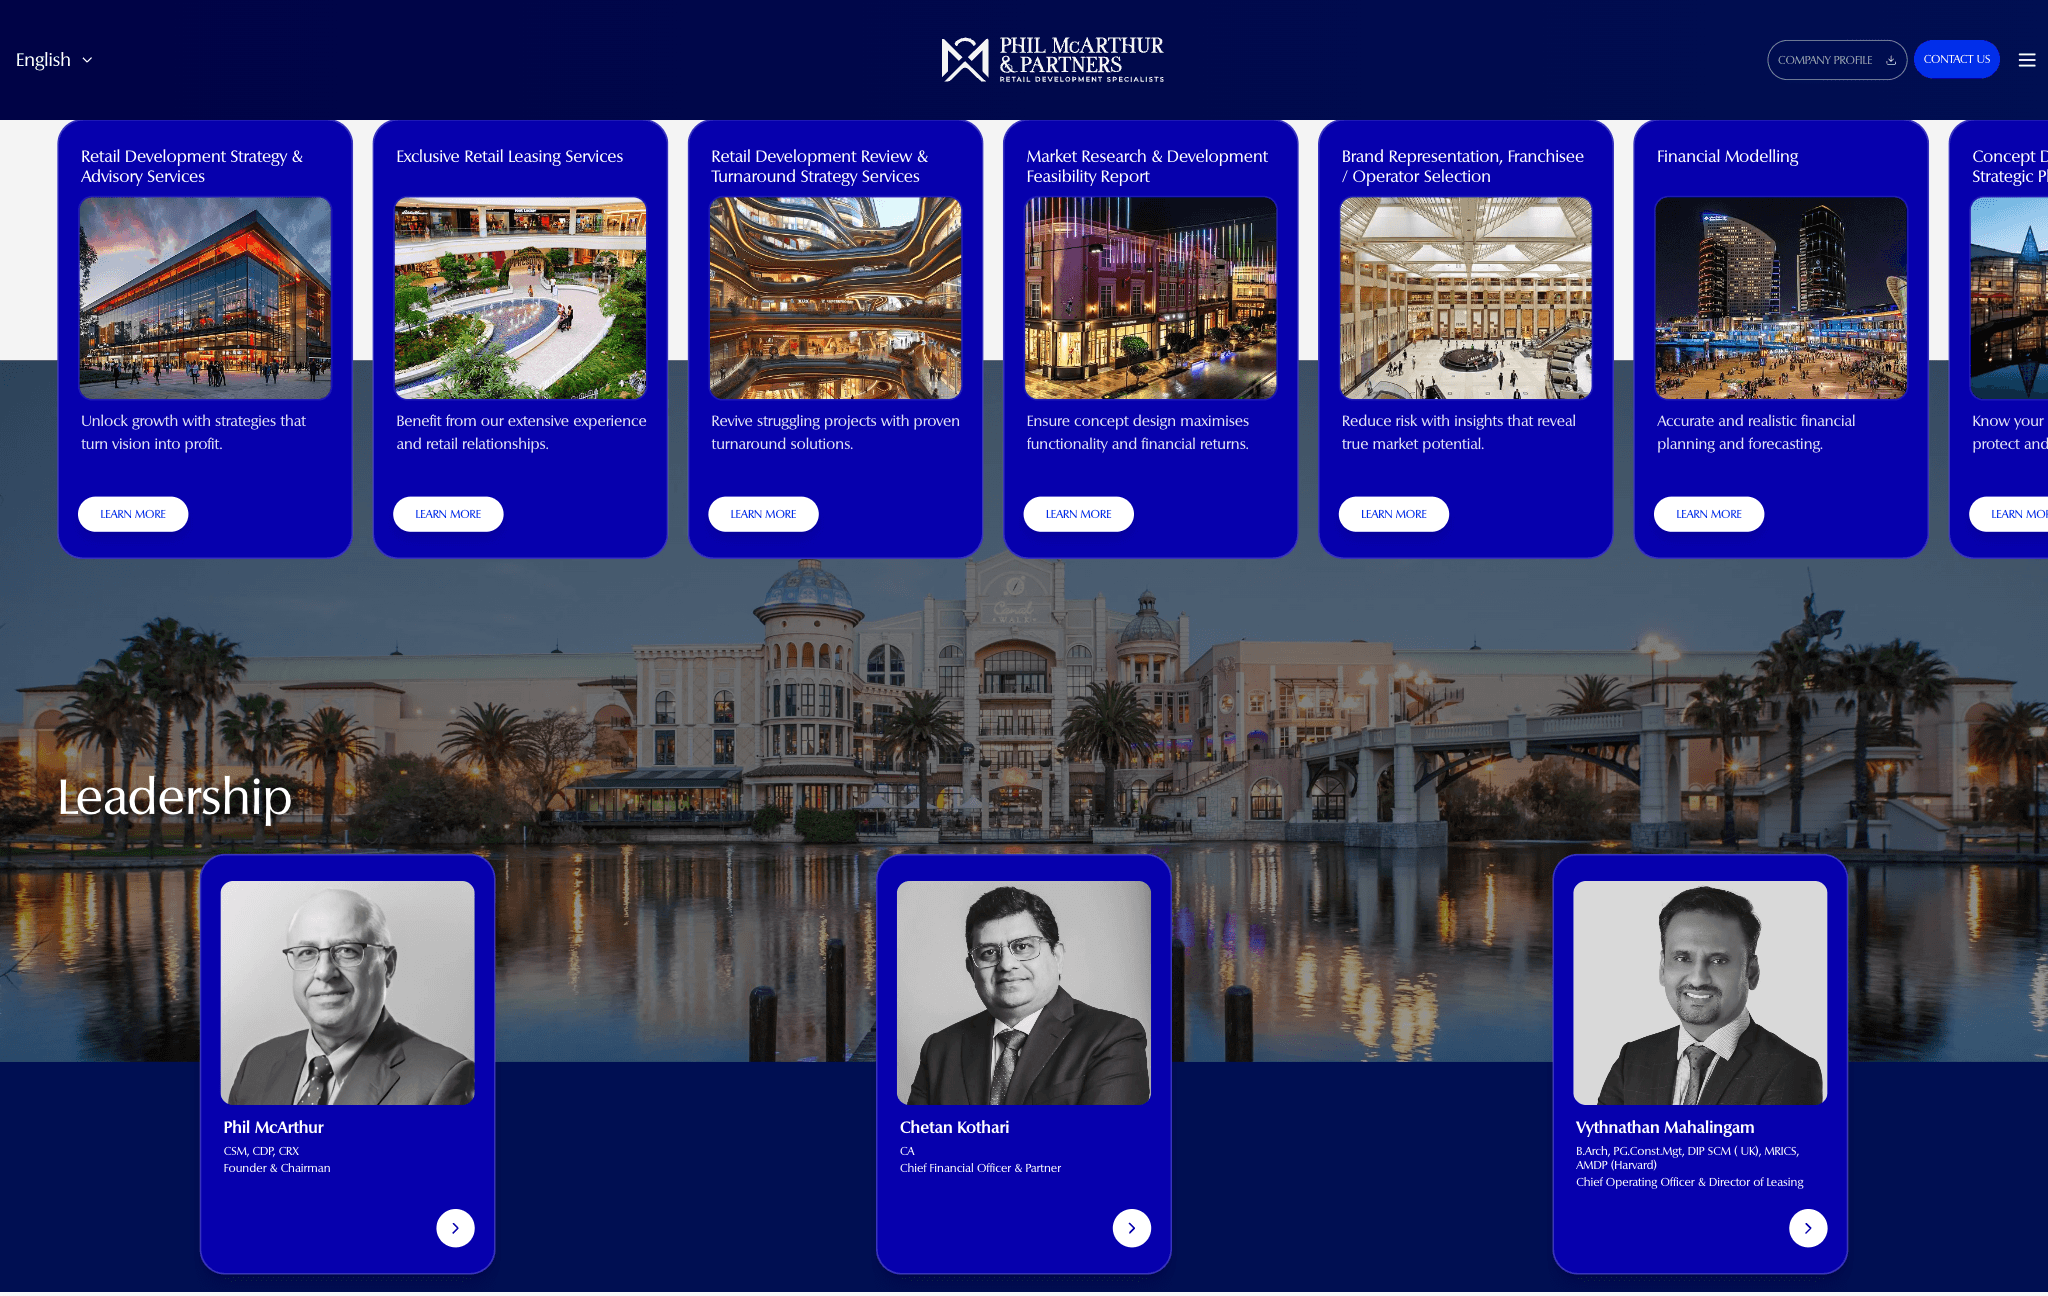Screen dimensions: 2048x1296
Task: Click 'CSM, CDP, CRX' credentials text
Action: pos(261,1151)
